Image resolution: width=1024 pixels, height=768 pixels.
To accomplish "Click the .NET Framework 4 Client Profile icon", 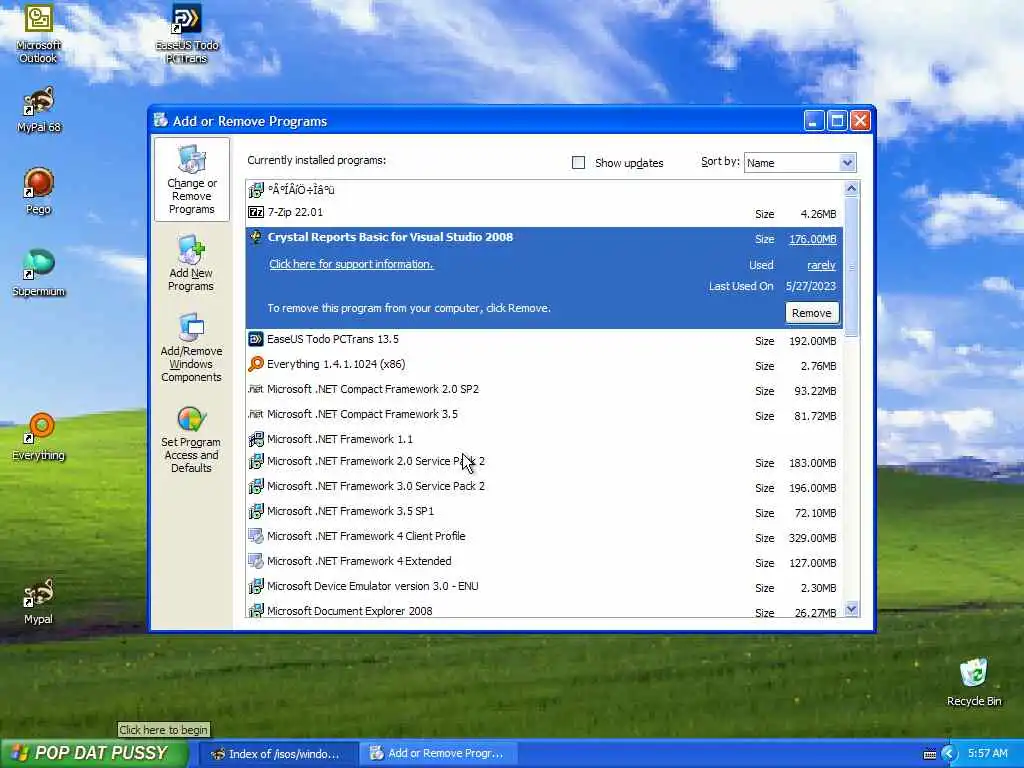I will coord(256,536).
